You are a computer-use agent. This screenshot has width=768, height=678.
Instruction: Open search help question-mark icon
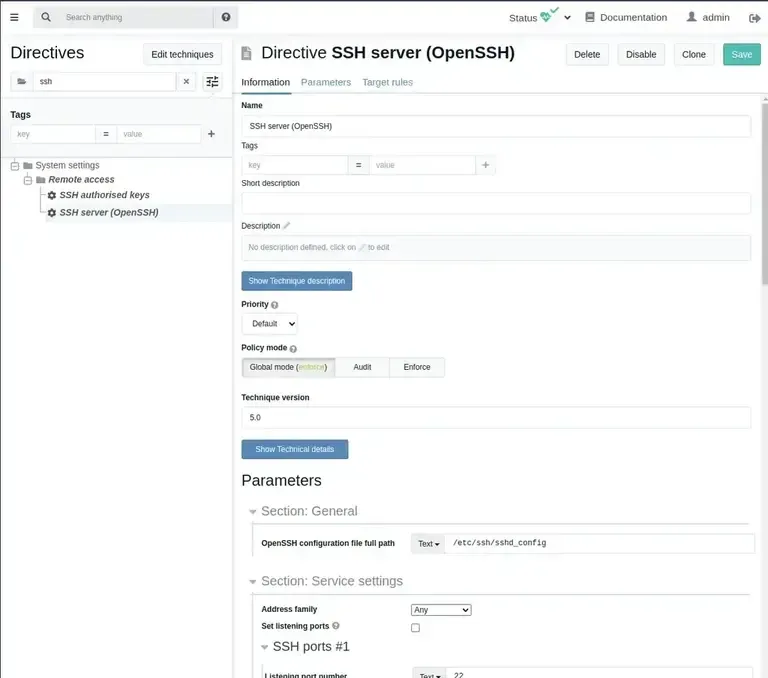(x=226, y=17)
